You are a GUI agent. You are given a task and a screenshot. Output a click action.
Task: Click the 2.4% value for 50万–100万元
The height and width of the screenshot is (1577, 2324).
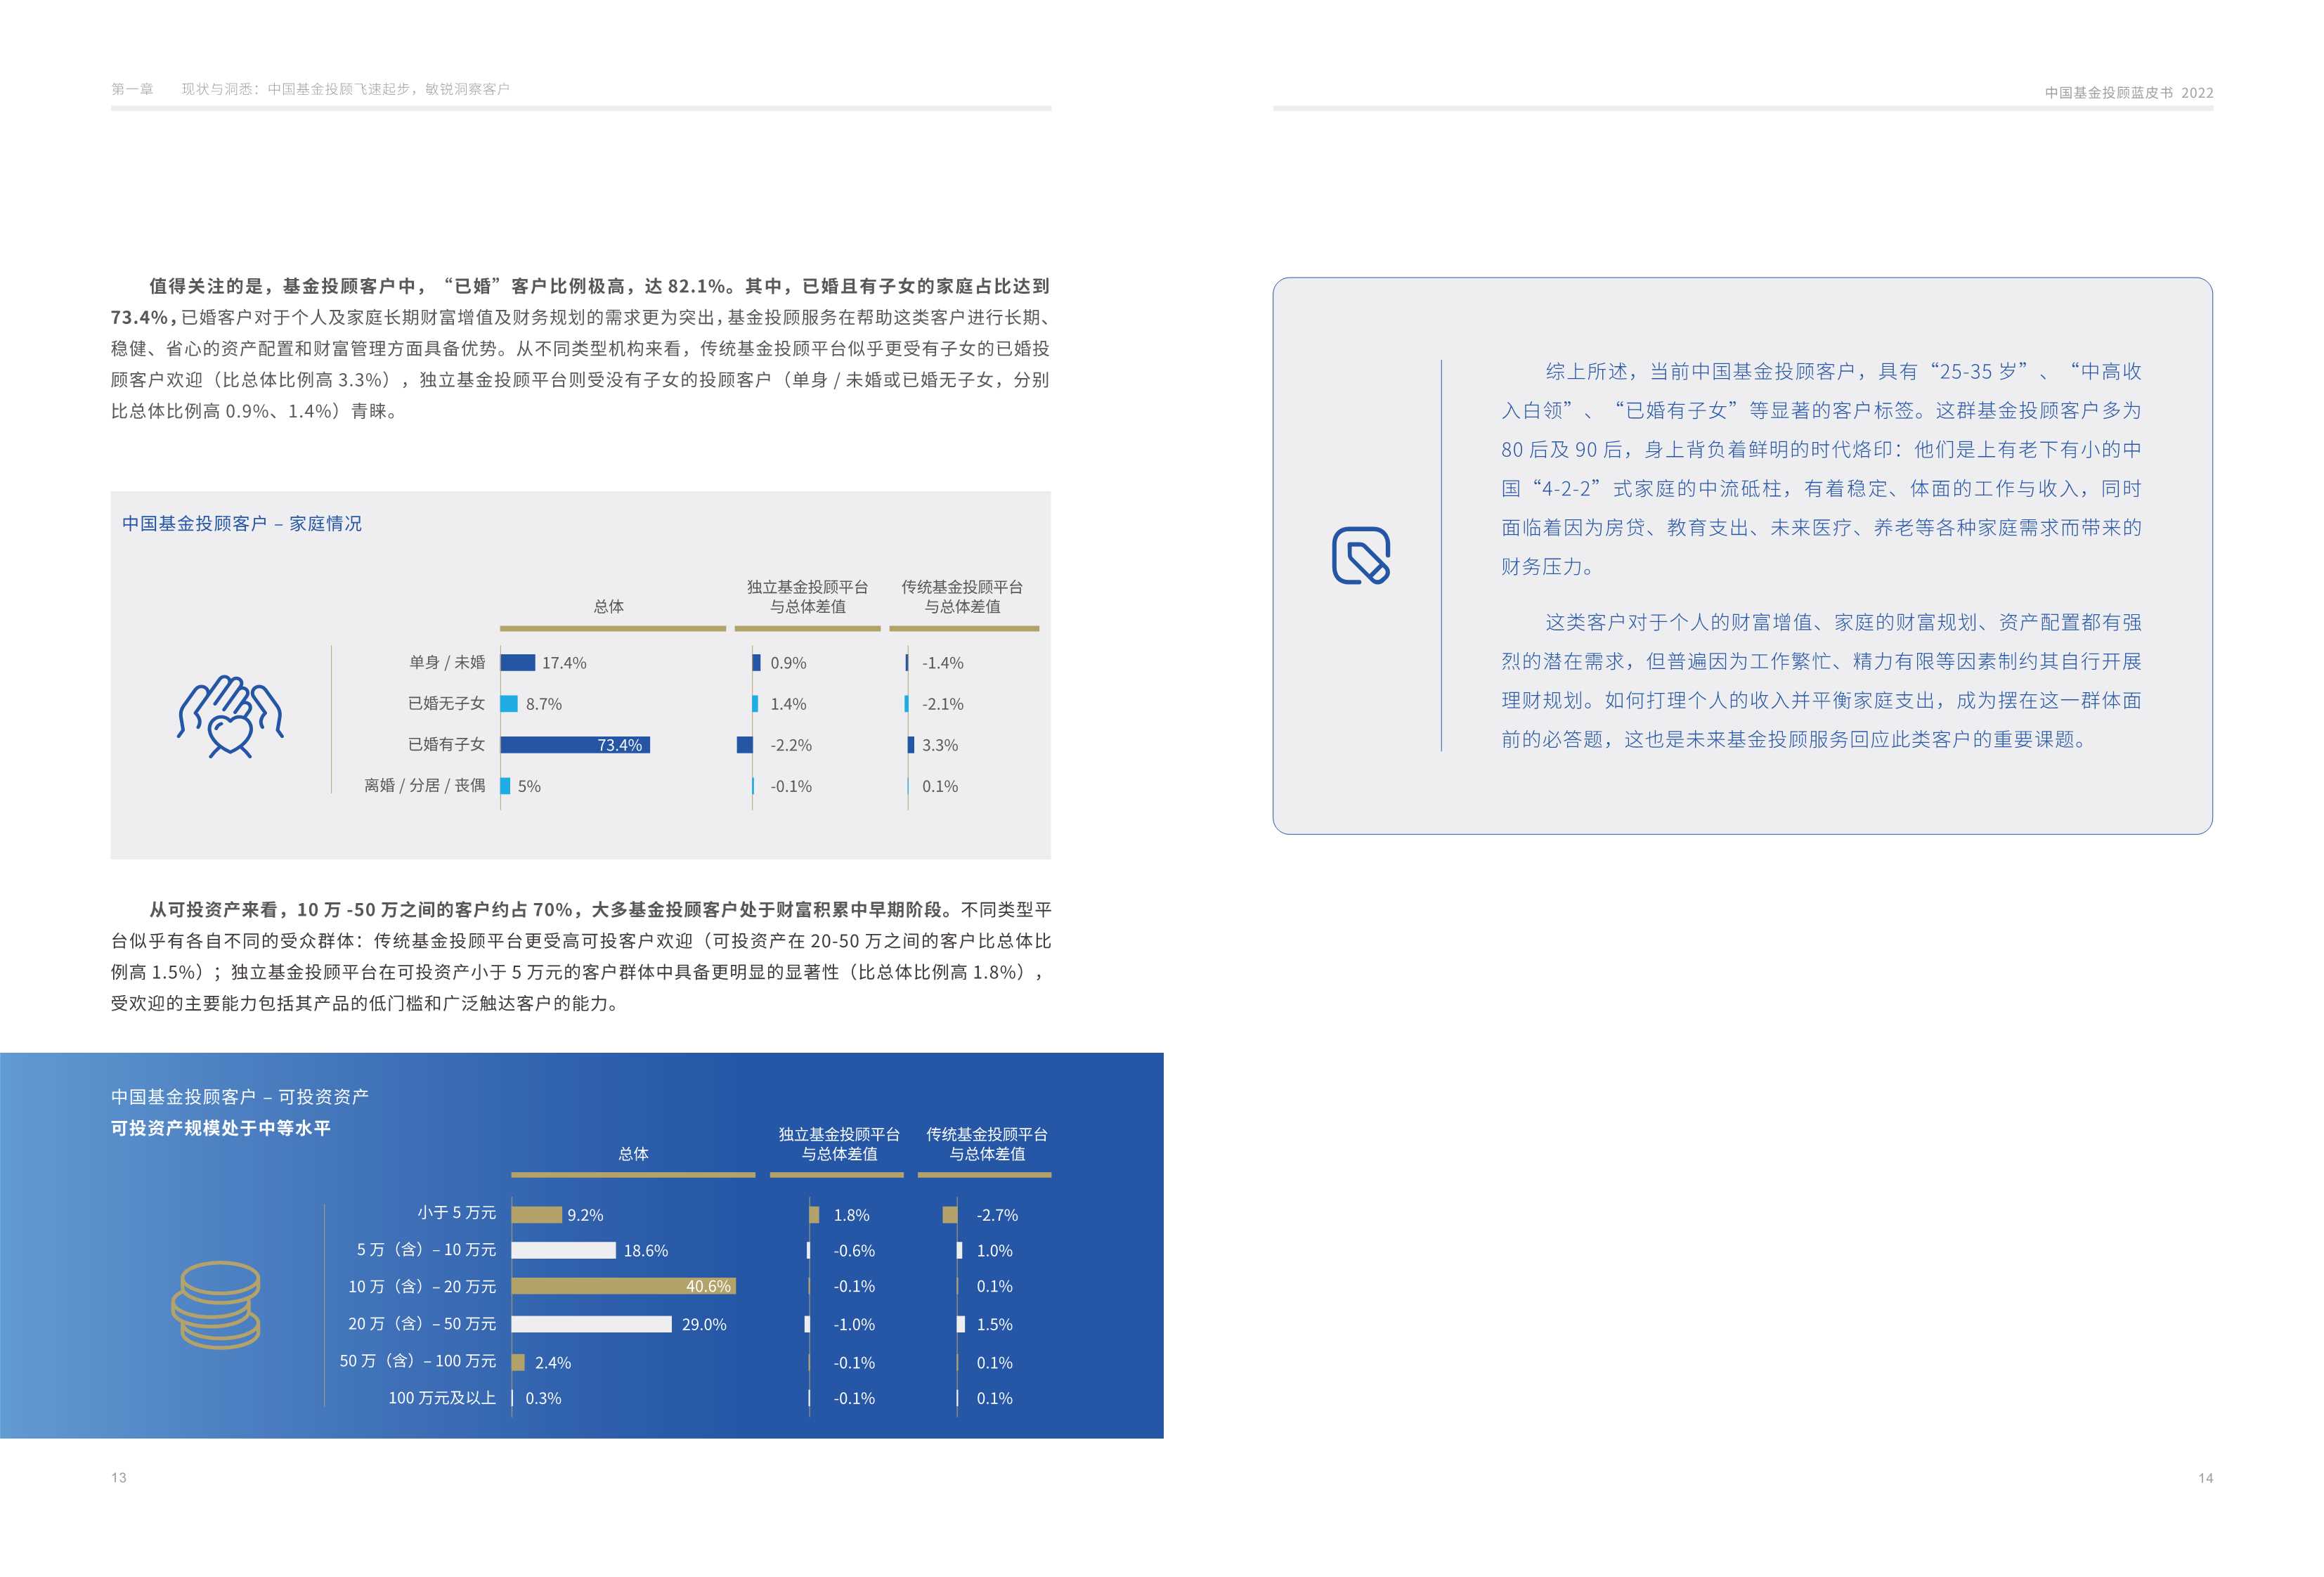coord(553,1363)
